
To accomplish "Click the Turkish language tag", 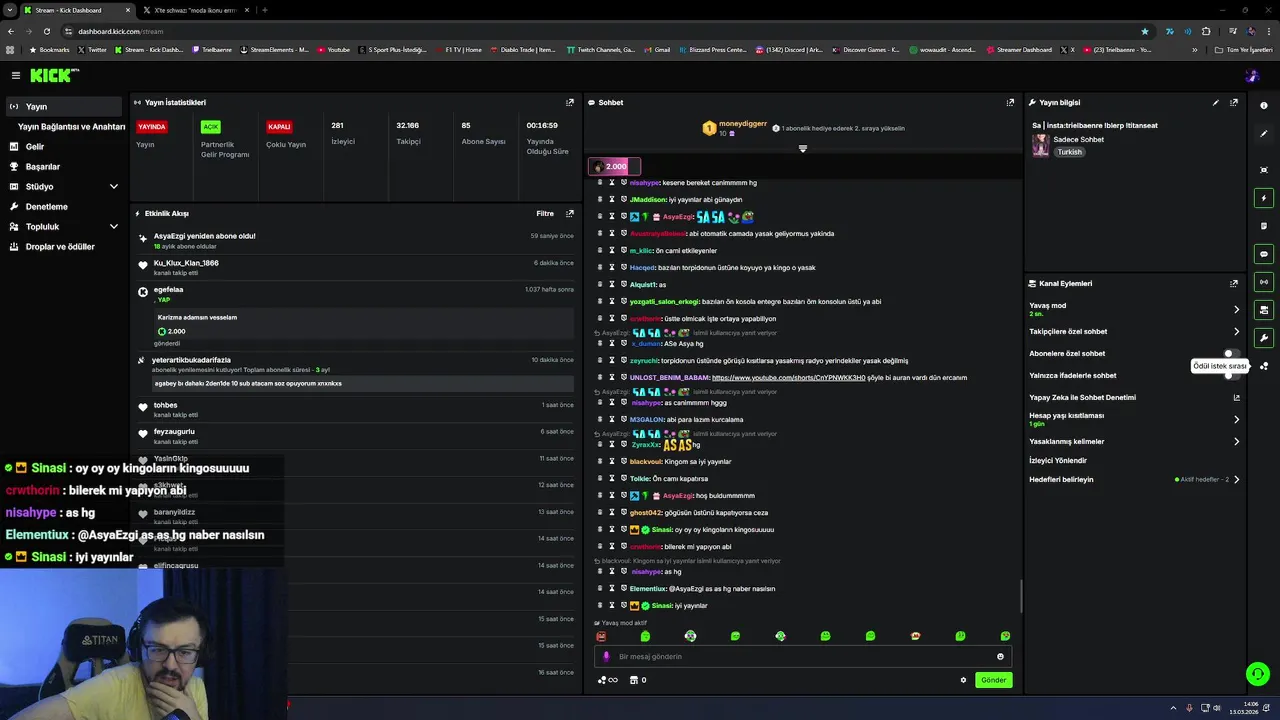I will coord(1070,152).
